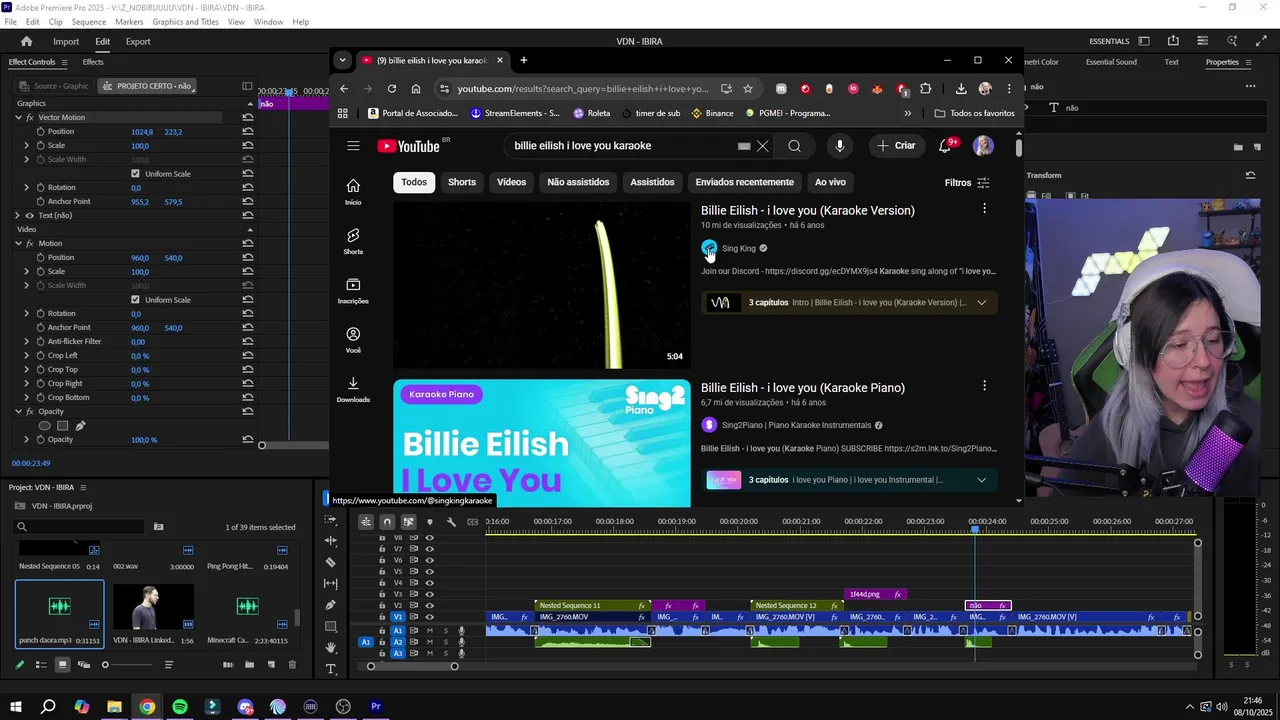Toggle visibility of Text (não) layer

(x=29, y=215)
